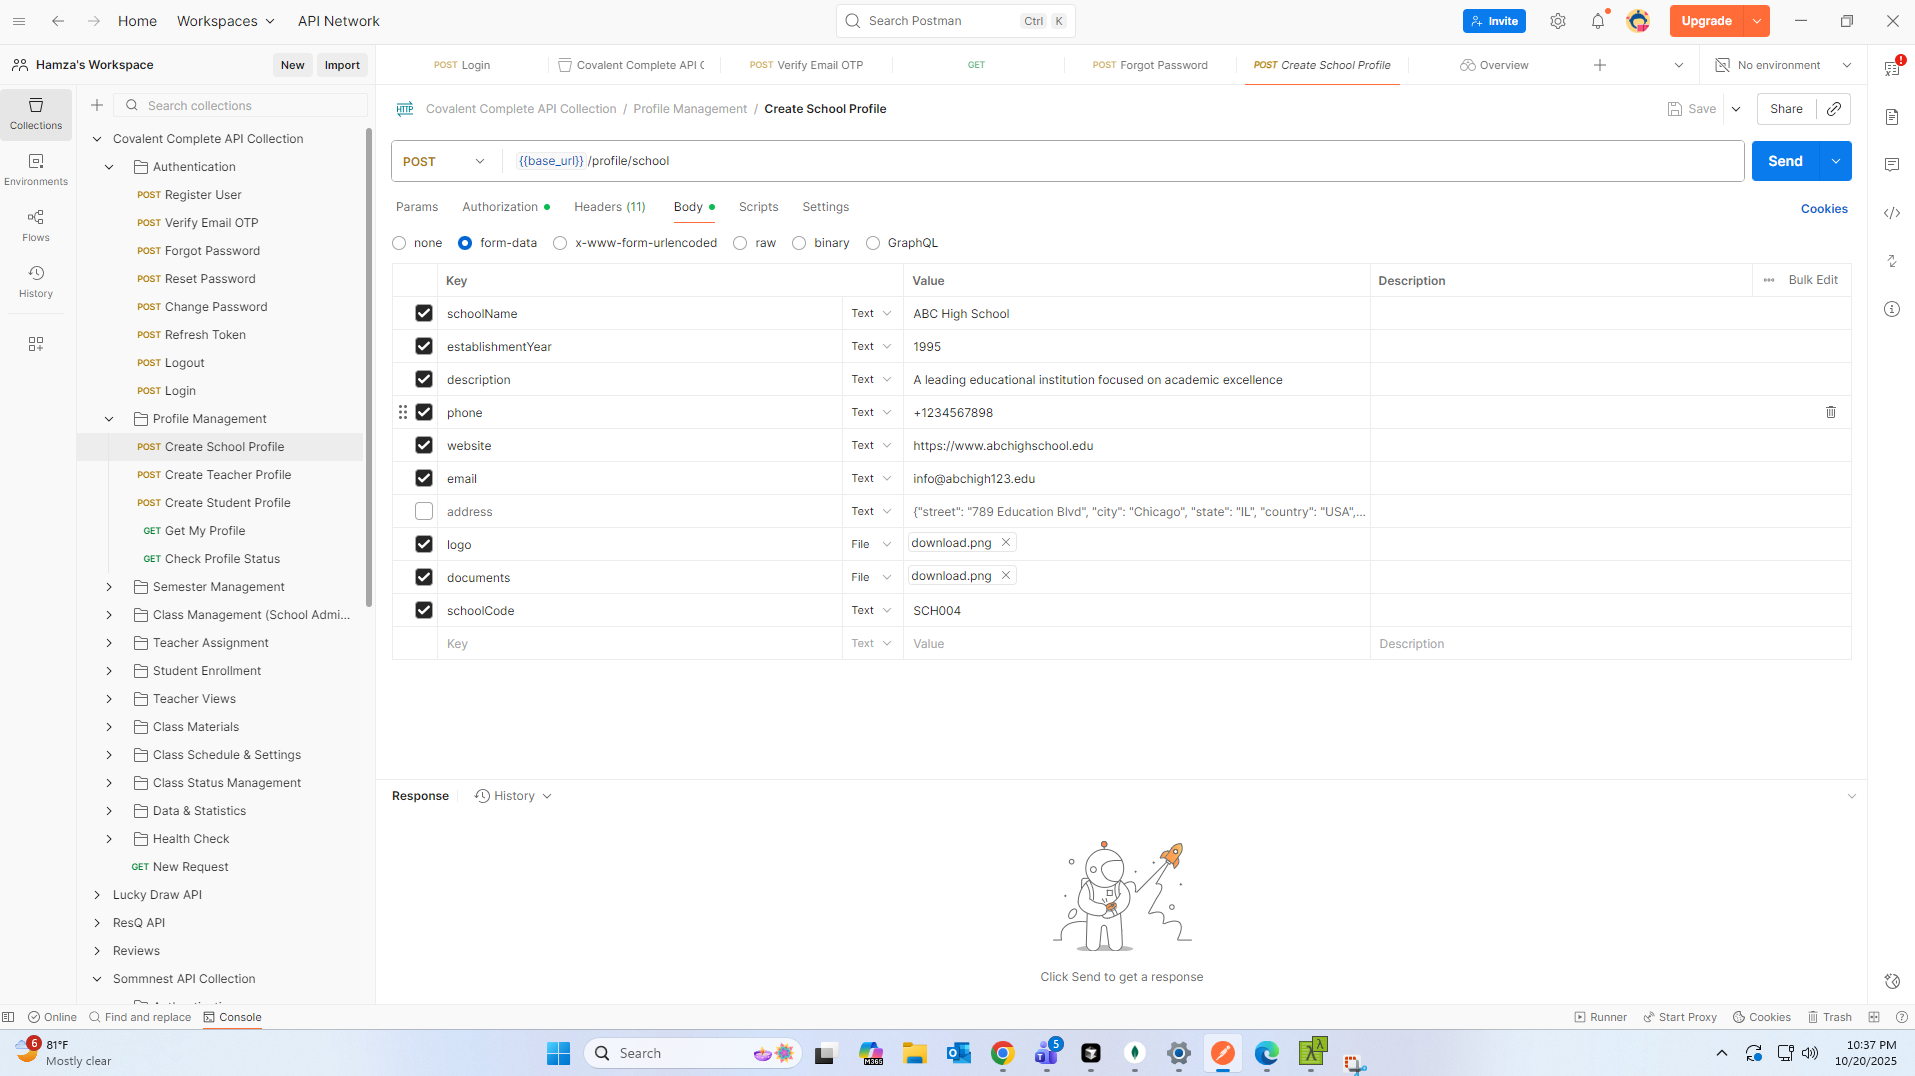Go forward with the right arrow
This screenshot has height=1076, width=1915.
(x=93, y=21)
